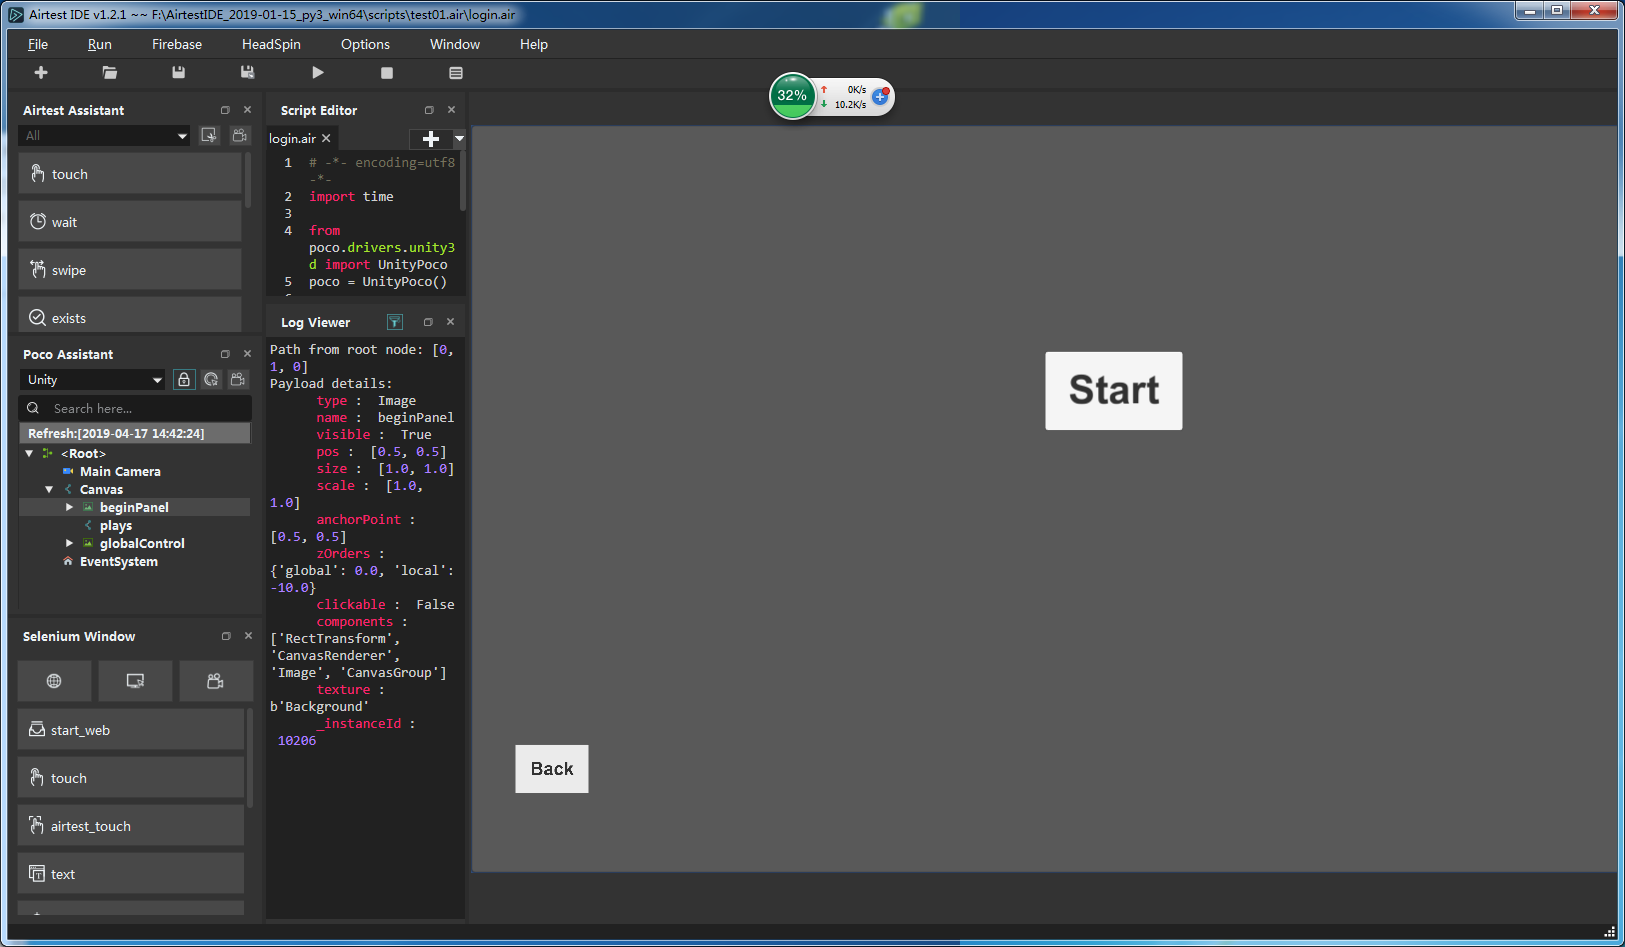The width and height of the screenshot is (1625, 947).
Task: Open the log view using the rightmost toolbar icon
Action: [x=456, y=72]
